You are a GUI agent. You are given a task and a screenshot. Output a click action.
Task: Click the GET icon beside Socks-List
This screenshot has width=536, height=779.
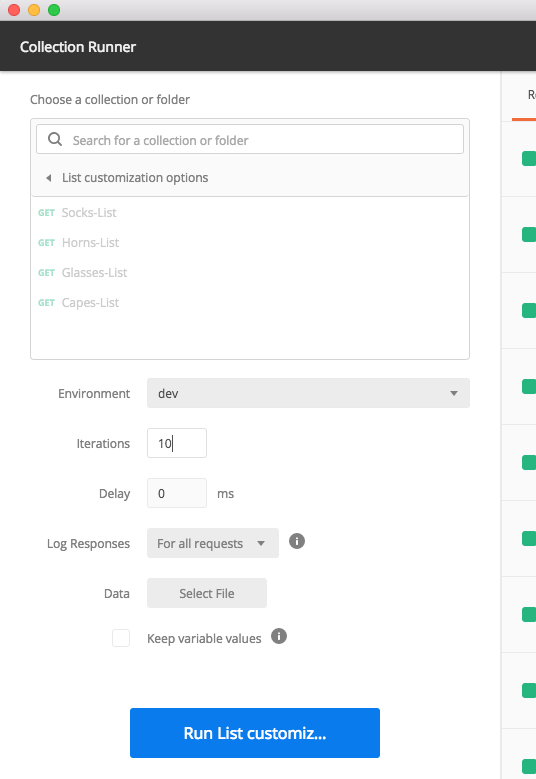47,213
